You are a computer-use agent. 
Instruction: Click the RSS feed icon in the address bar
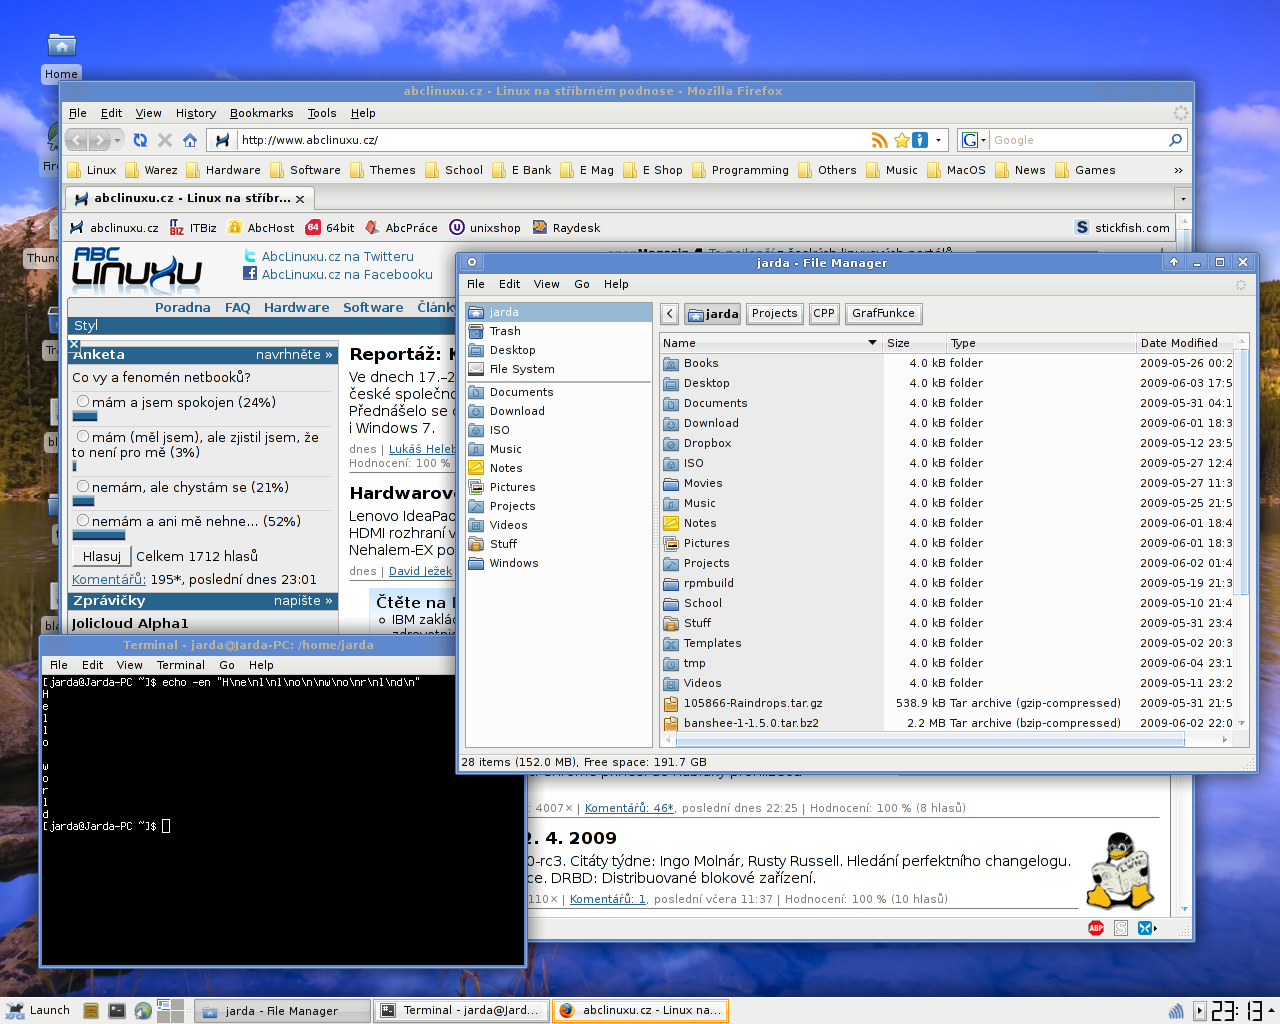[x=879, y=140]
